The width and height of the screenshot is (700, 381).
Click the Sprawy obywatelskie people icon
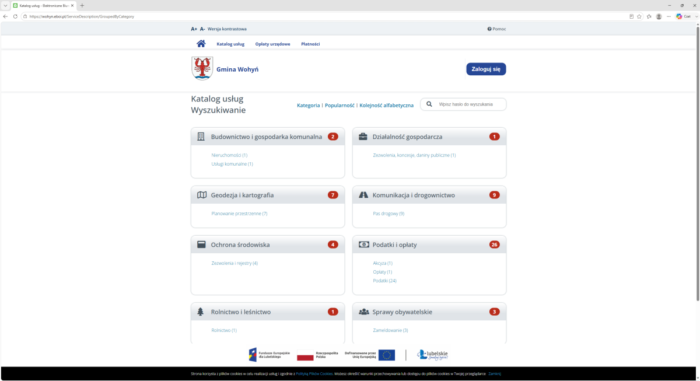pos(364,312)
